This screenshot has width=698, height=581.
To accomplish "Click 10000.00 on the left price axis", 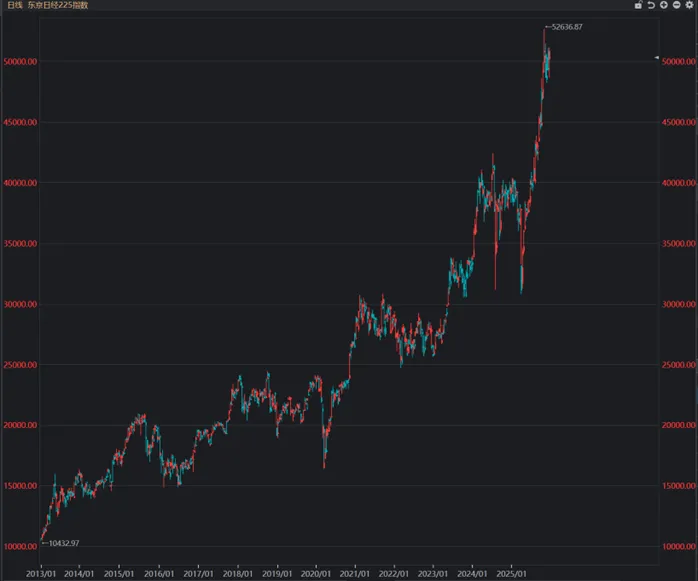I will [20, 546].
